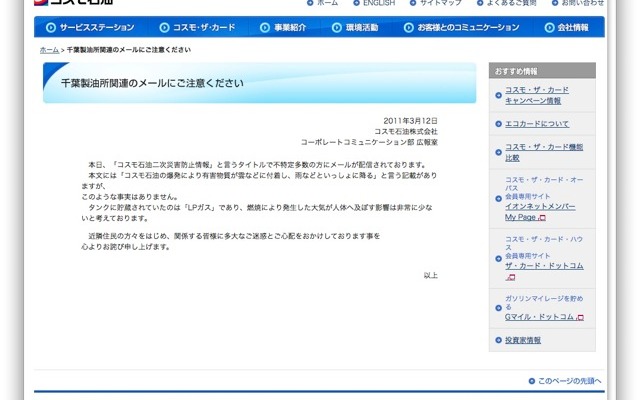This screenshot has width=640, height=400.
Task: Click the arrow icon beside コスモ・ザ・カード nav
Action: click(x=164, y=27)
